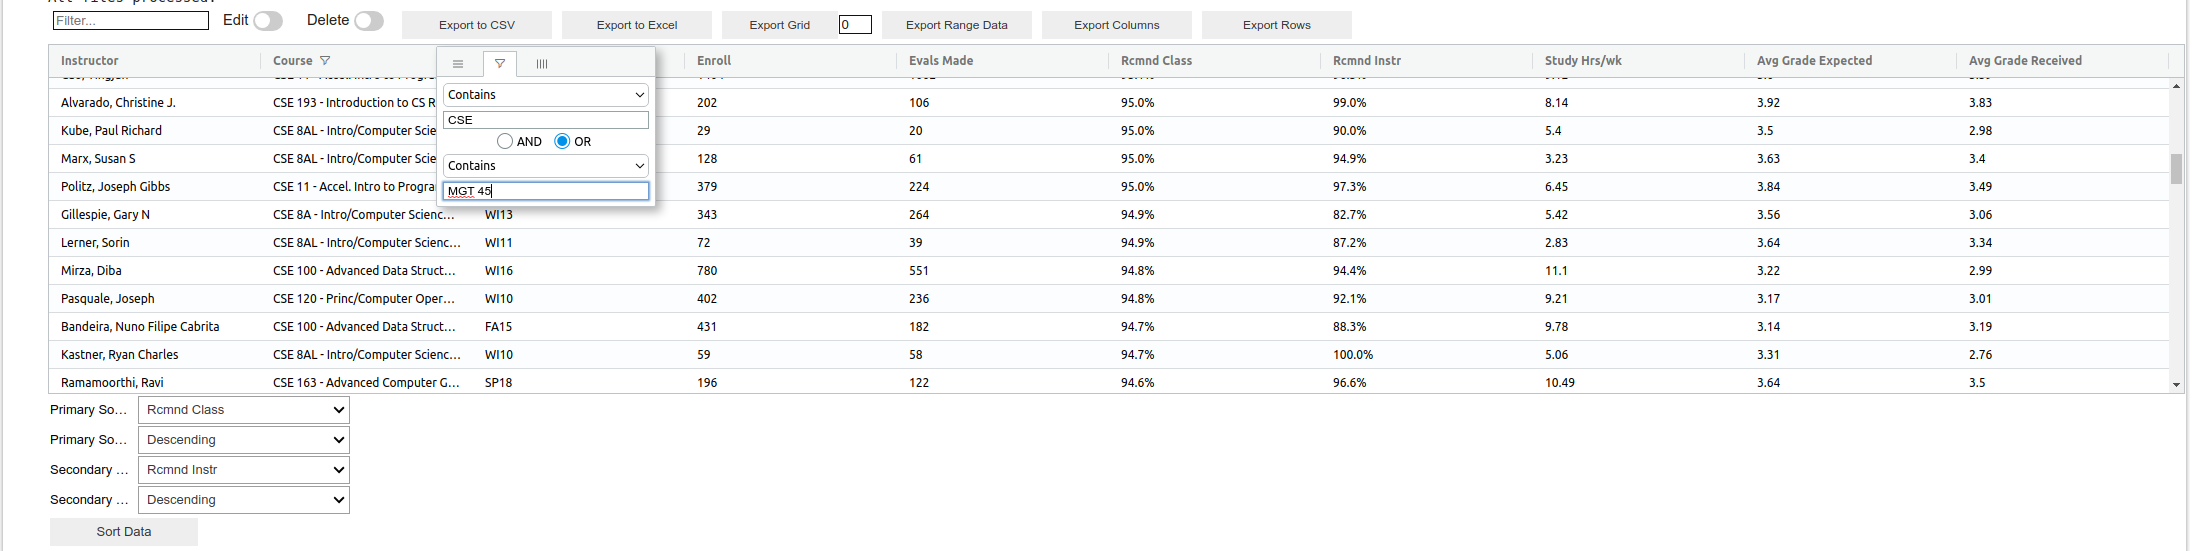
Task: Click the WI16 term cell
Action: click(499, 271)
